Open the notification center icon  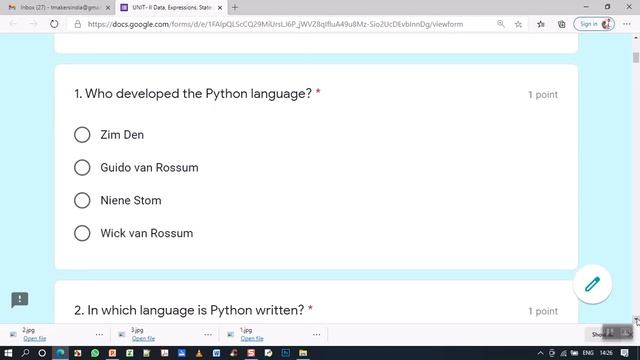click(x=625, y=353)
